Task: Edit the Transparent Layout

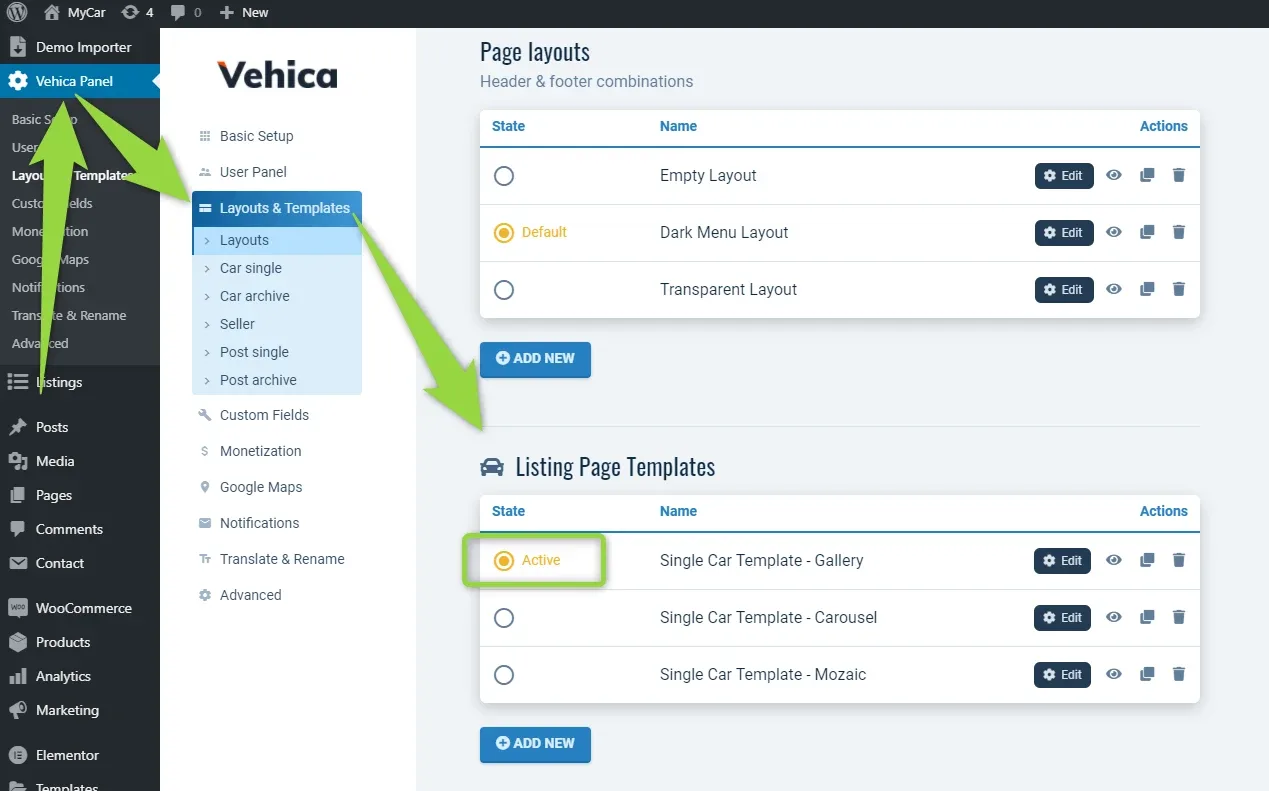Action: pyautogui.click(x=1064, y=290)
